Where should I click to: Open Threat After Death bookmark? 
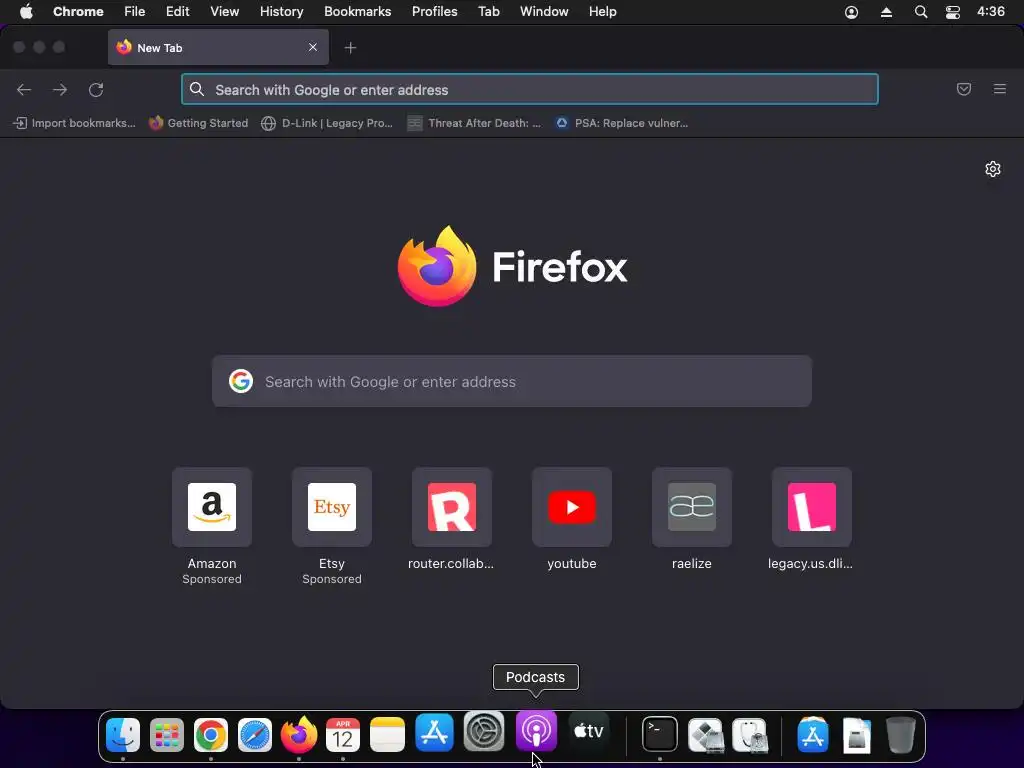(475, 123)
